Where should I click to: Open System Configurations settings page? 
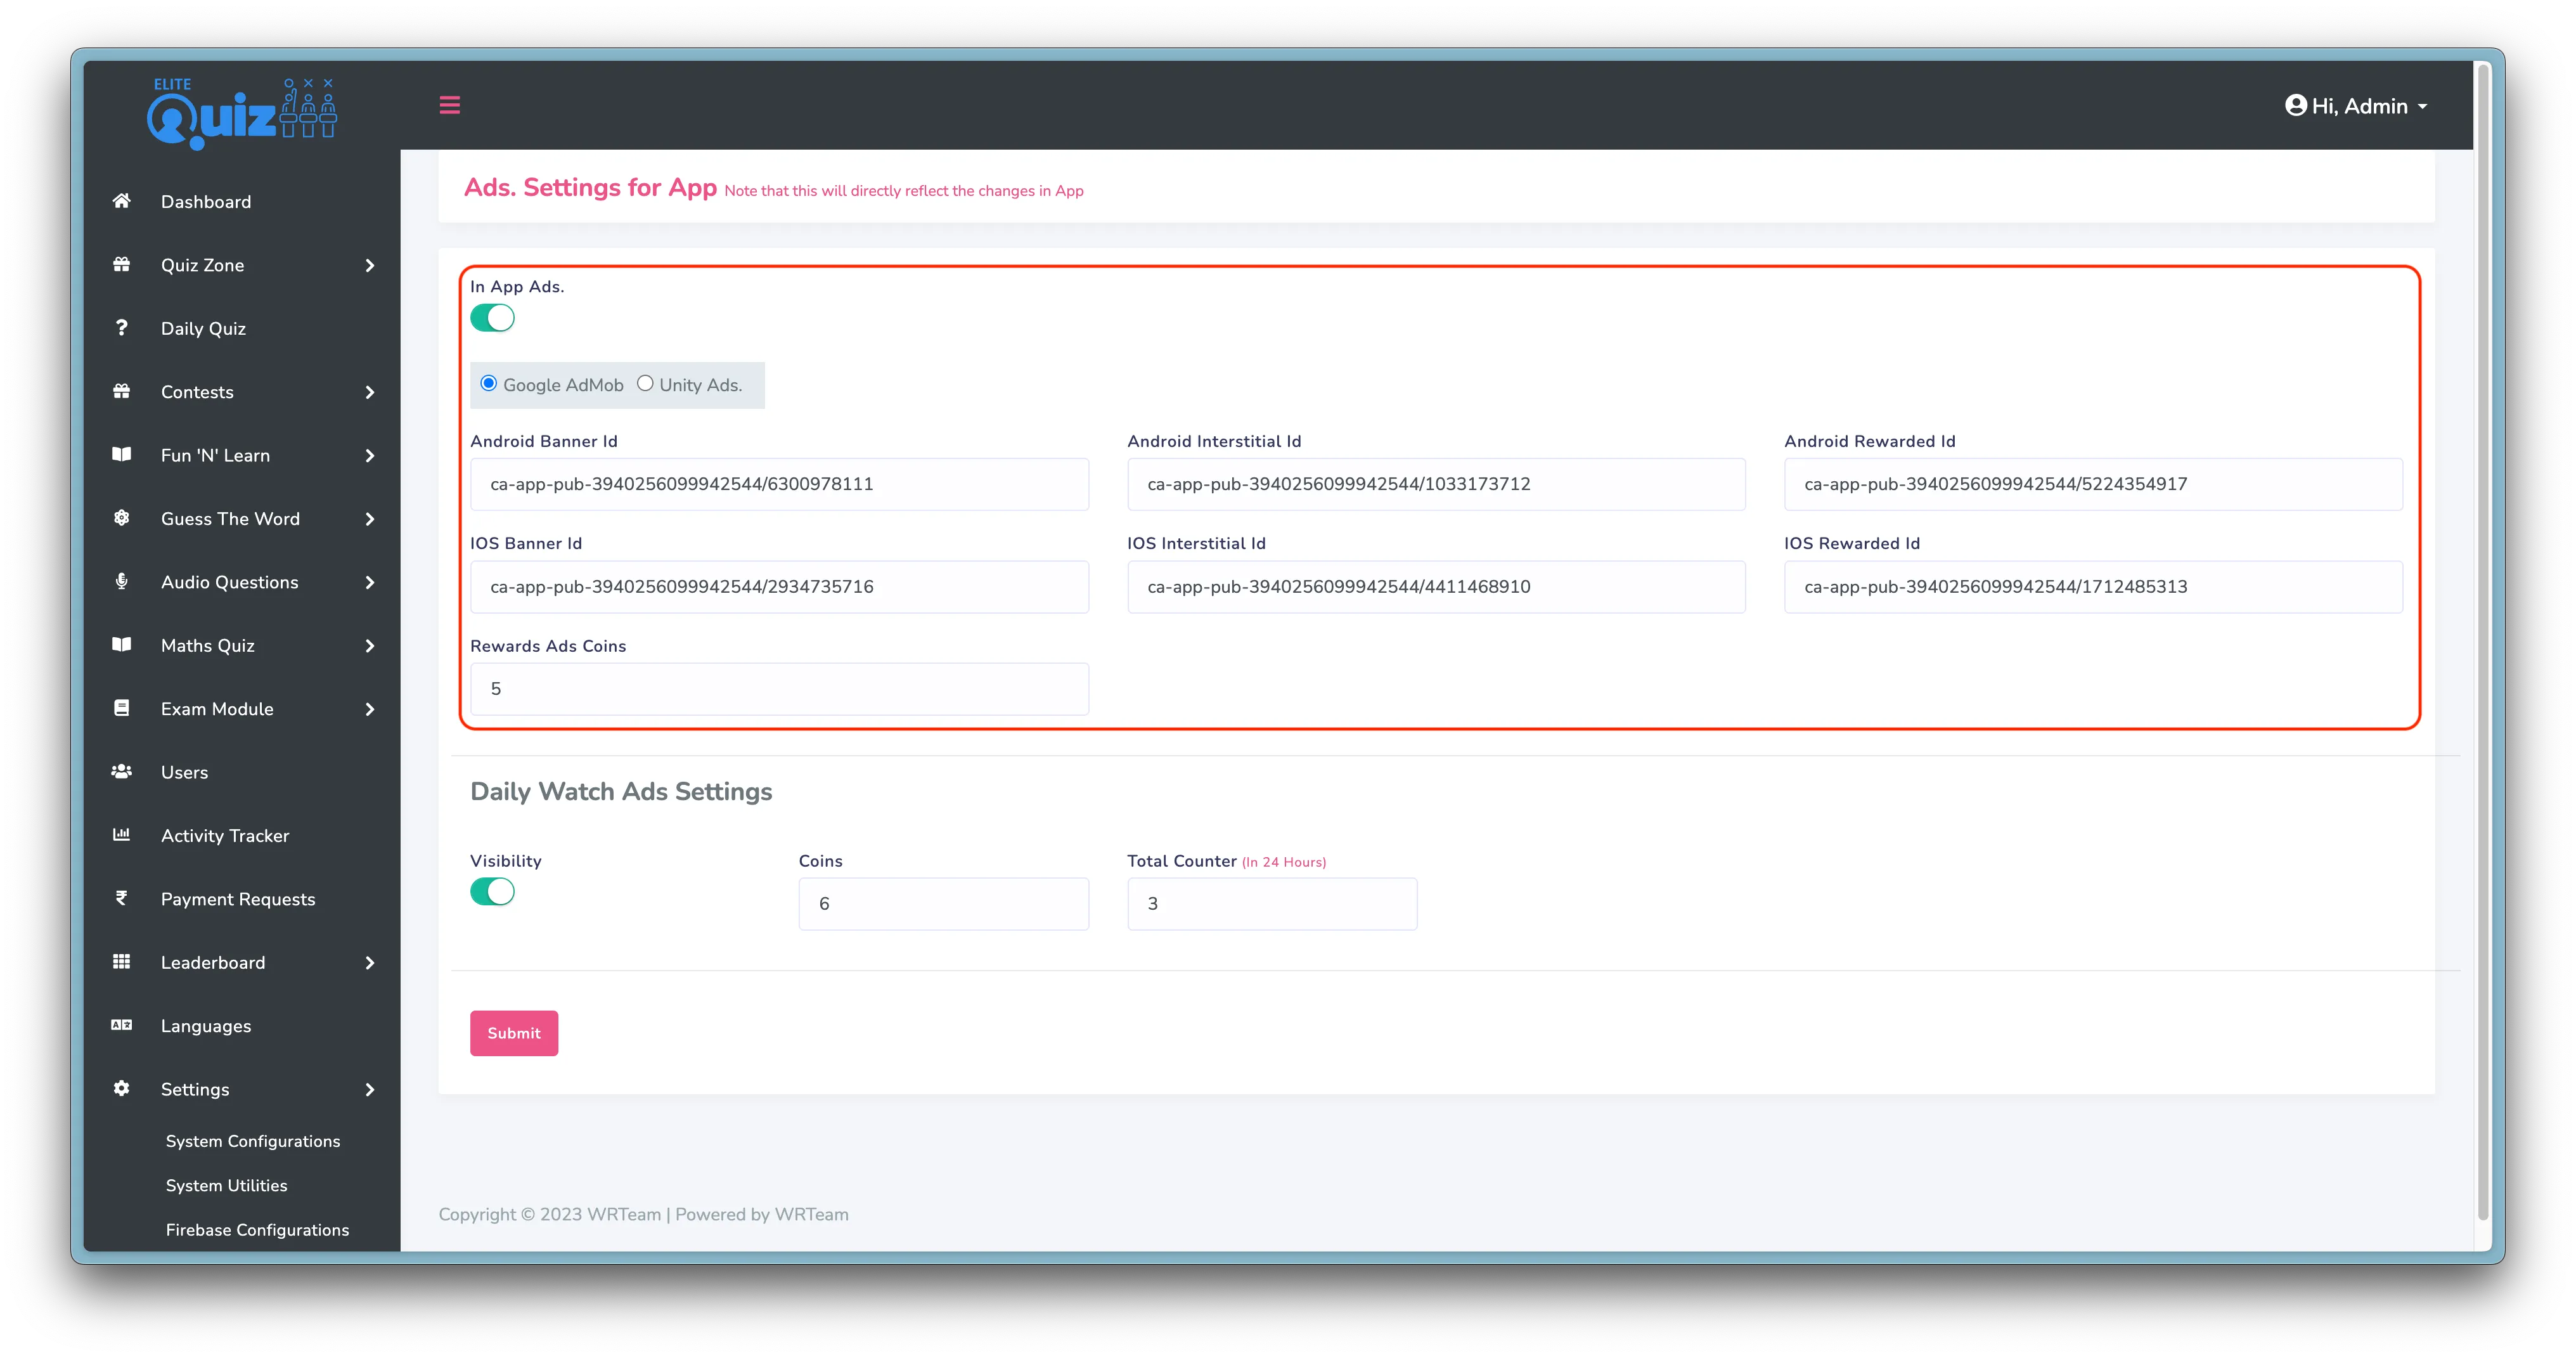(x=253, y=1141)
